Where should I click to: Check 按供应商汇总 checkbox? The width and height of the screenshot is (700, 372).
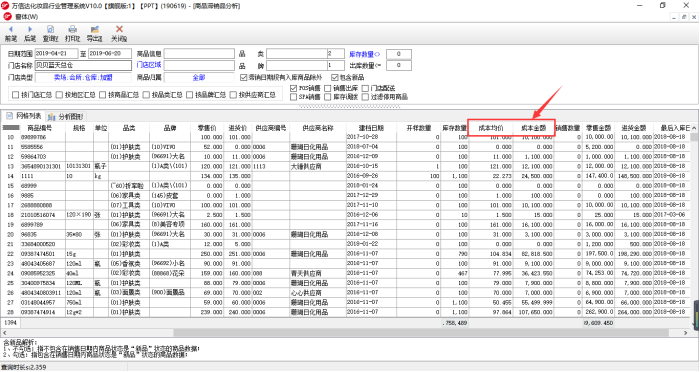[x=233, y=95]
